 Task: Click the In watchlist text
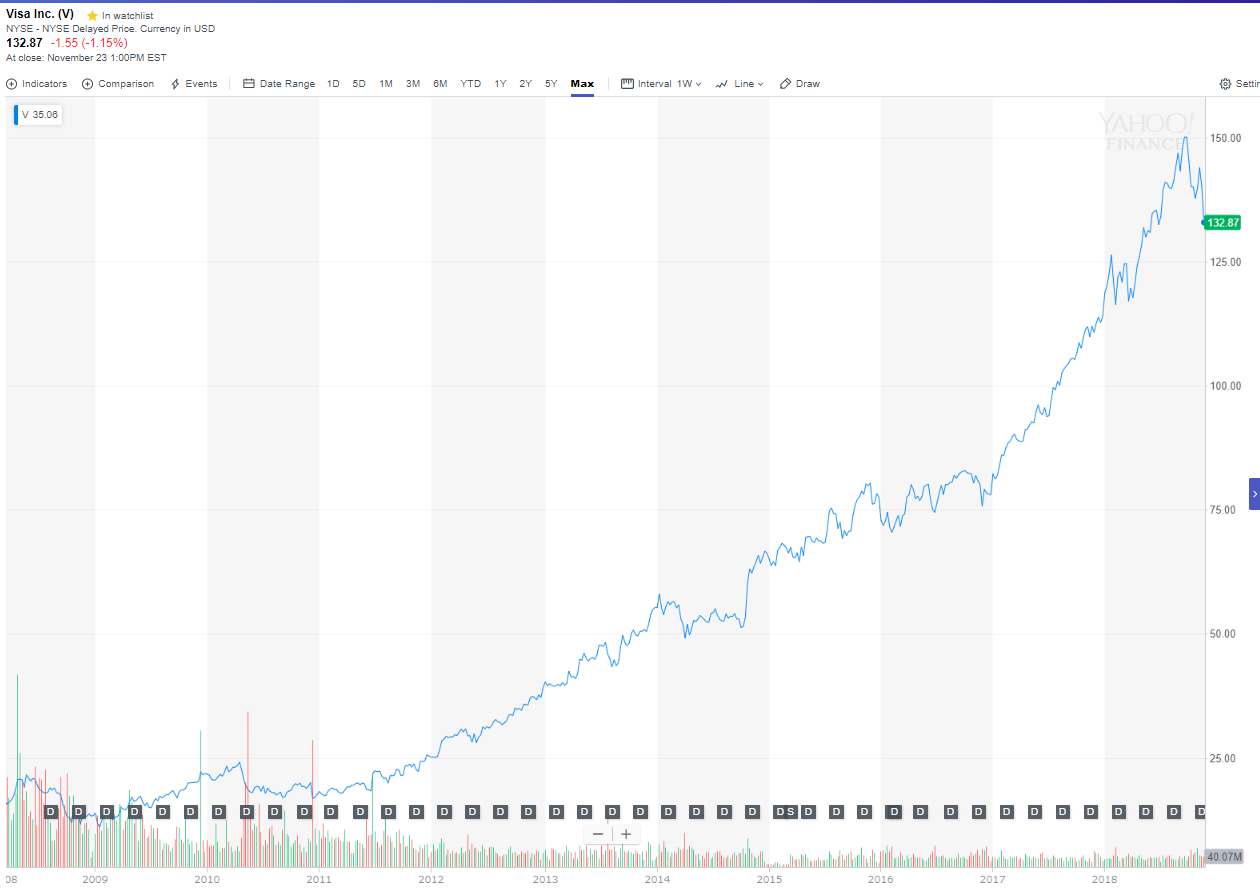click(x=127, y=16)
